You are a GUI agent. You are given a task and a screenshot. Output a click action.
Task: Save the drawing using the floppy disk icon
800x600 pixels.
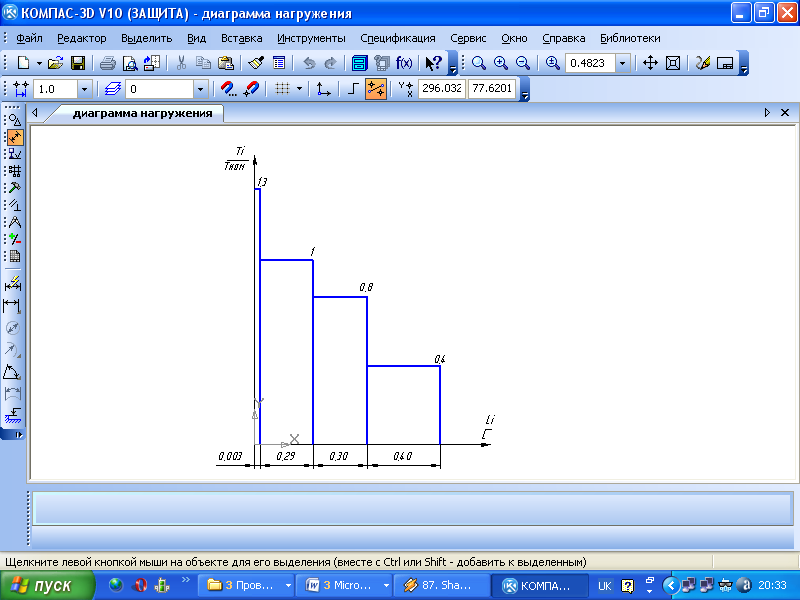[x=78, y=63]
